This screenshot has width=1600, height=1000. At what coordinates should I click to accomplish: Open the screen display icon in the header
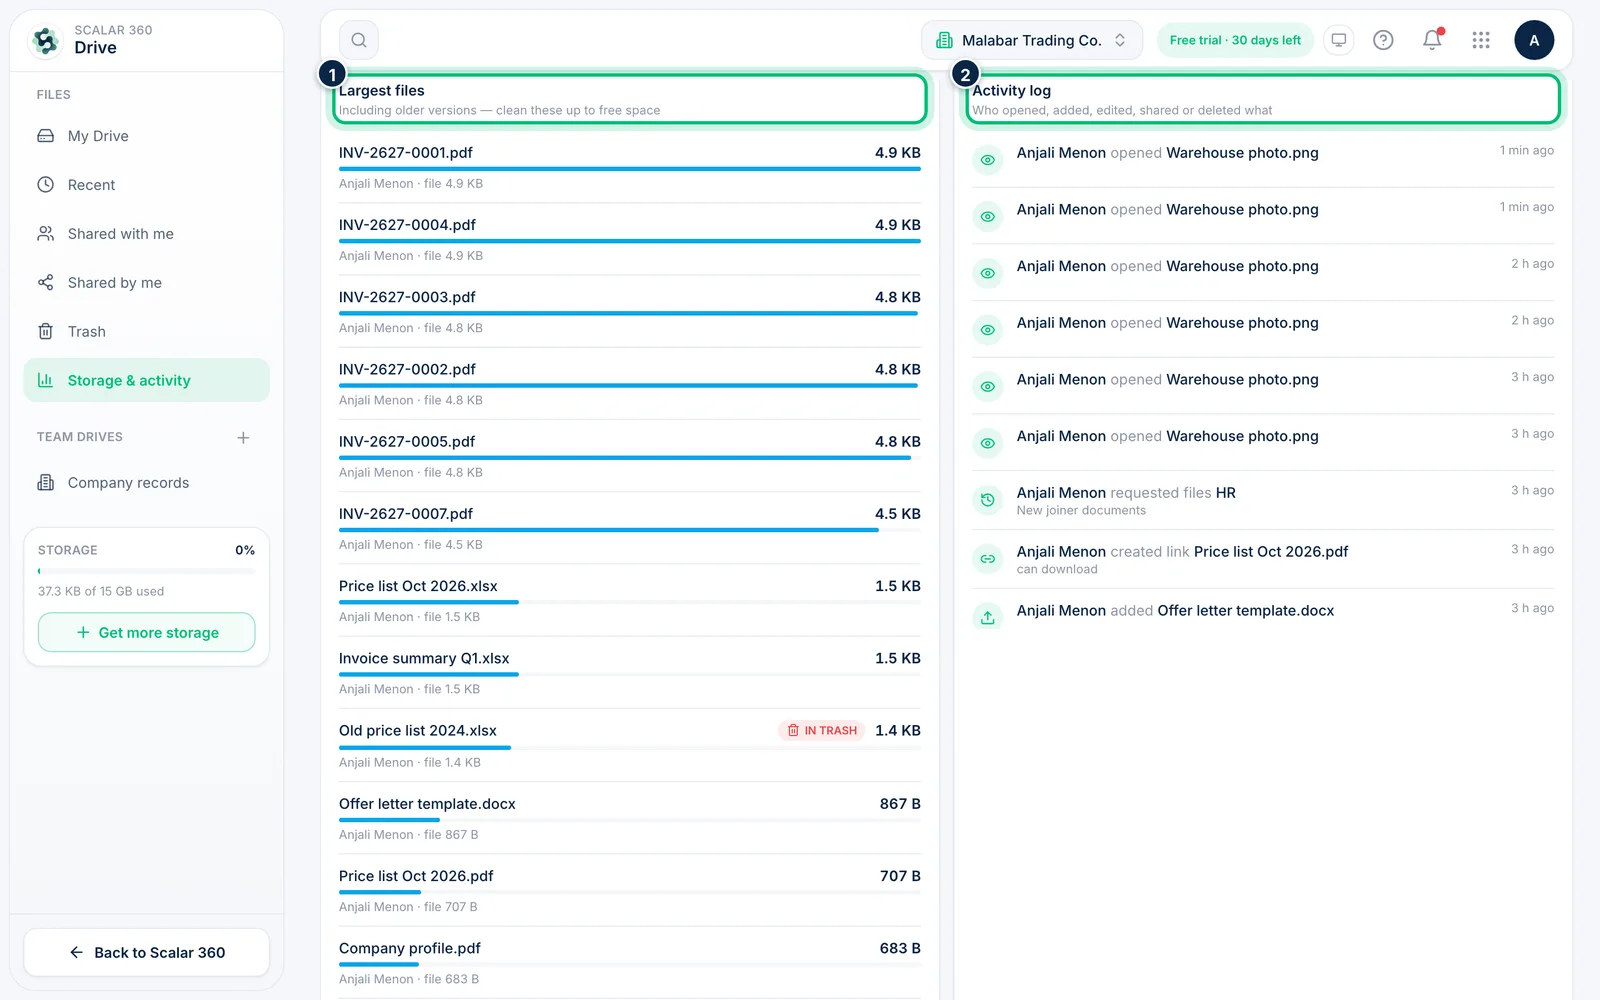pyautogui.click(x=1338, y=40)
